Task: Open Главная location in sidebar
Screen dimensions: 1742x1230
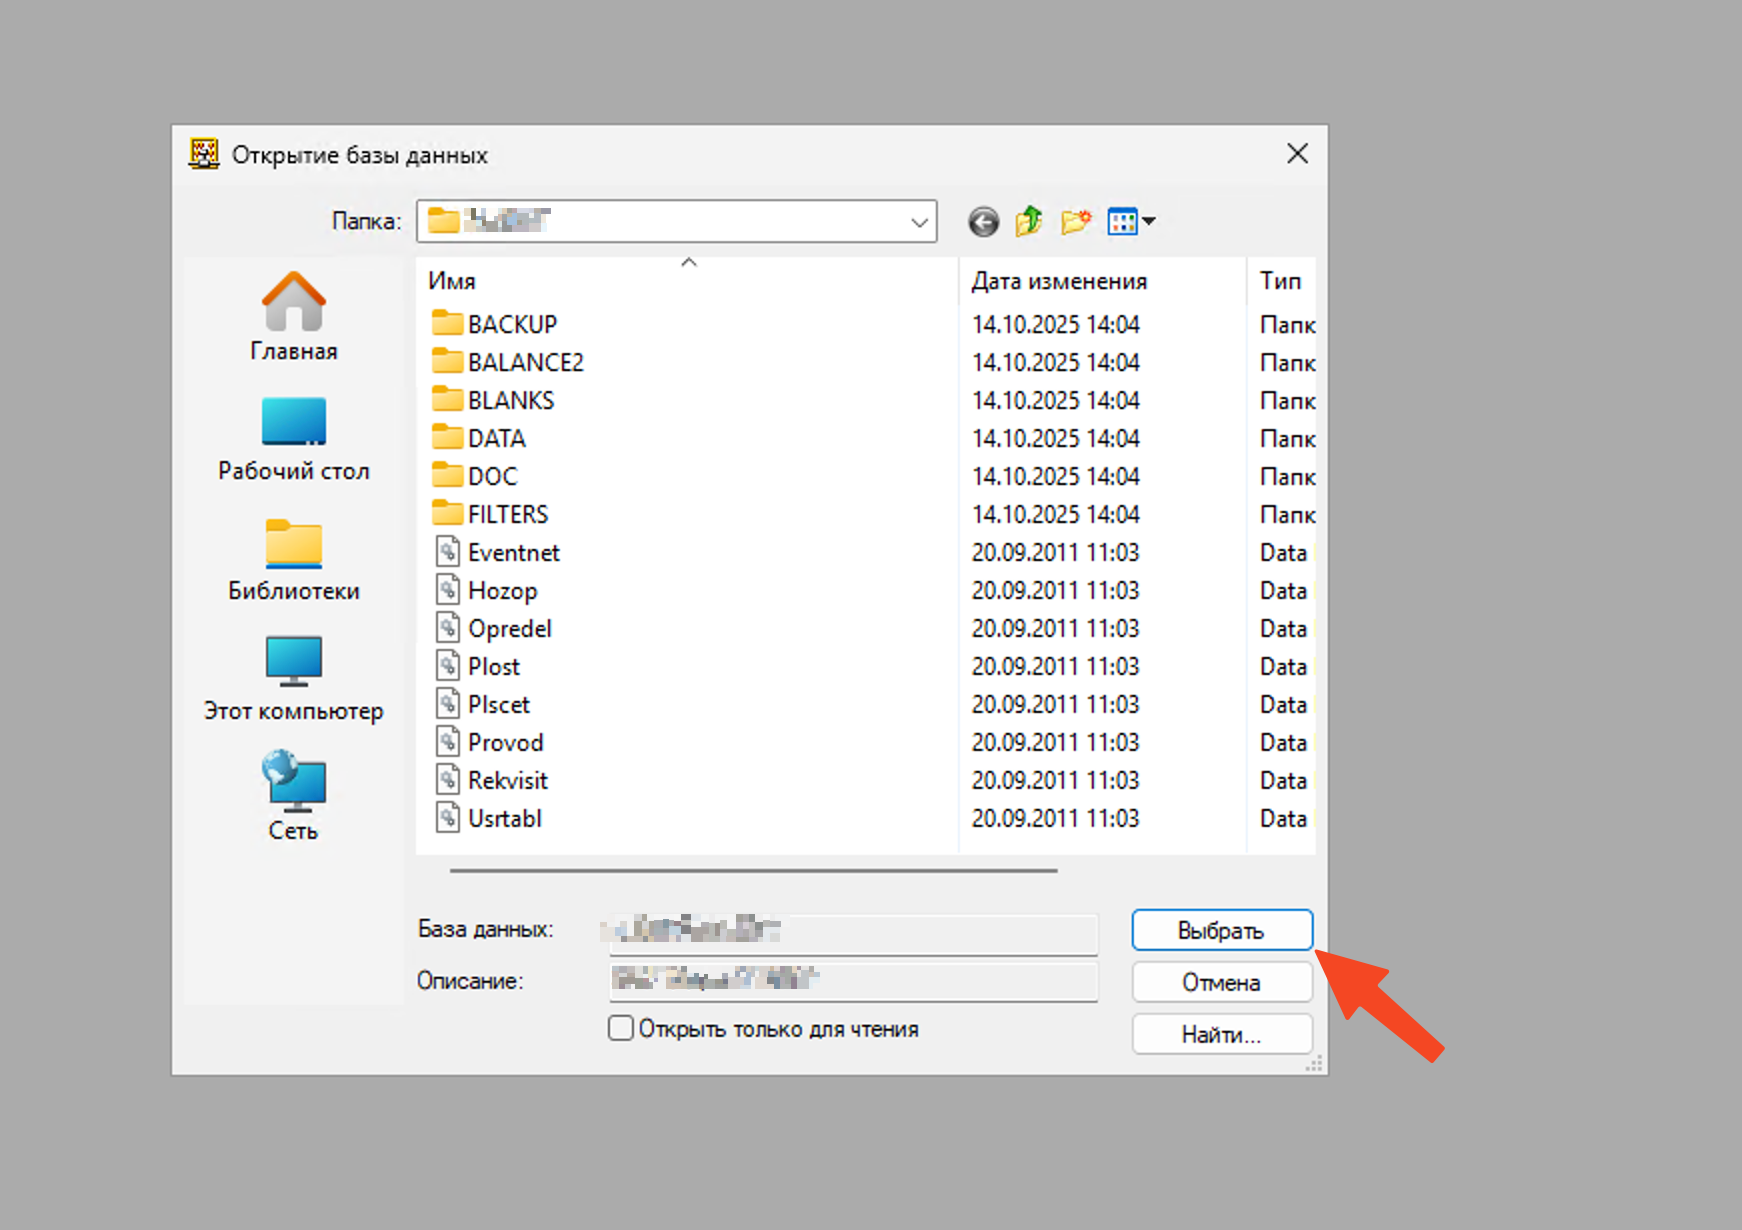Action: tap(293, 316)
